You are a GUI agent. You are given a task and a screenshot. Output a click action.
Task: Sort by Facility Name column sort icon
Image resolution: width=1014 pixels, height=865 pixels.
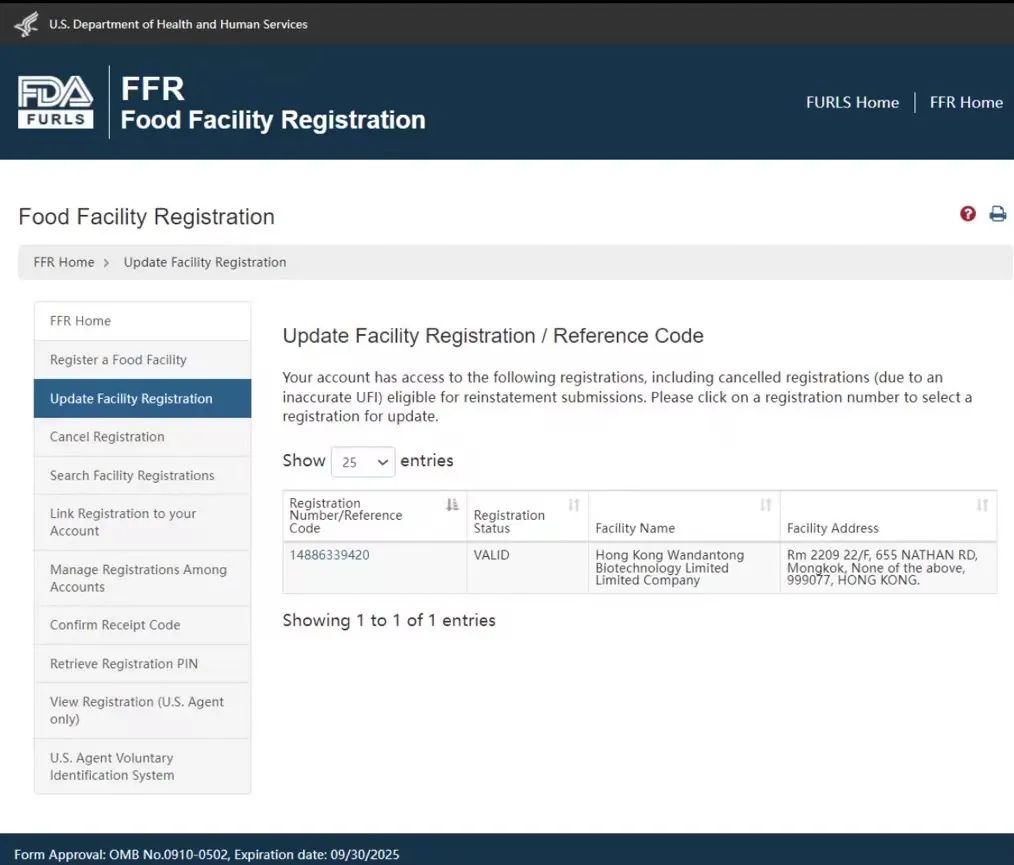(766, 504)
